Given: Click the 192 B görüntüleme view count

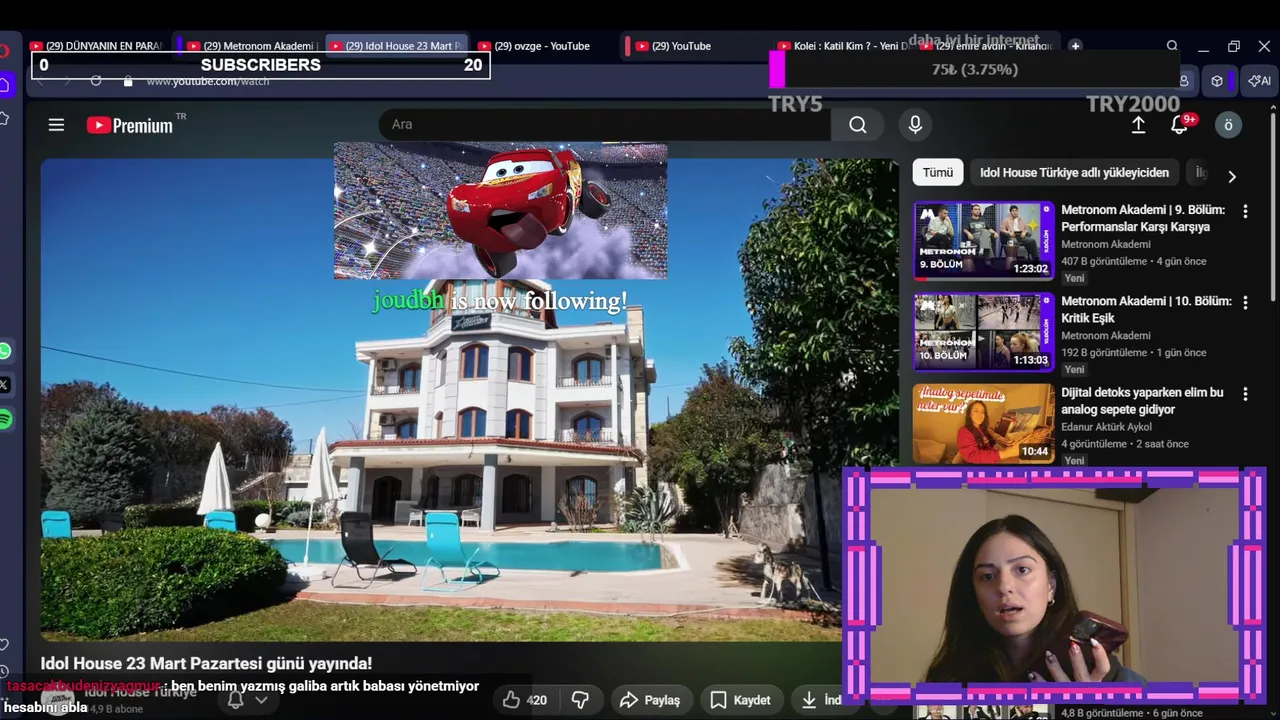Looking at the screenshot, I should [1105, 352].
